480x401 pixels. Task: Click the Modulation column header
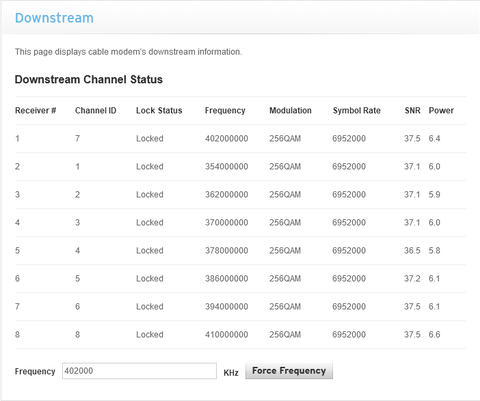290,110
